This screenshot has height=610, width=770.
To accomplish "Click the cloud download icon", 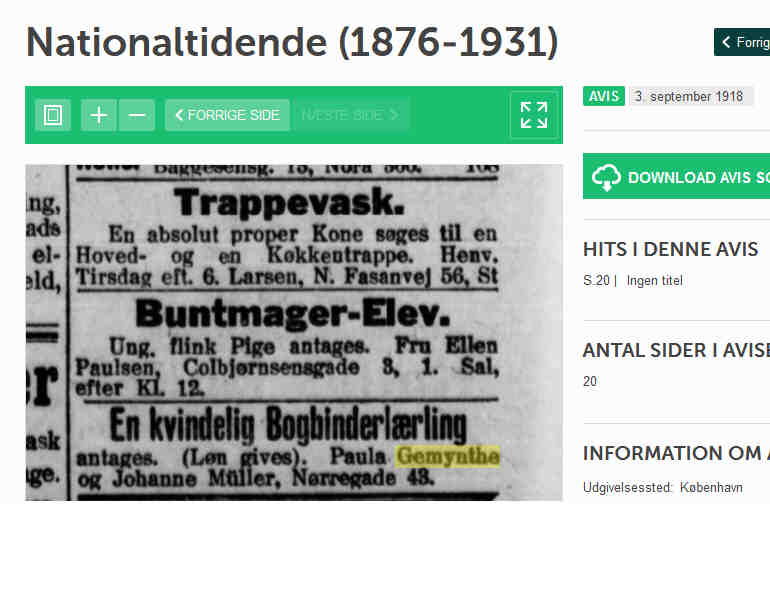I will coord(606,177).
